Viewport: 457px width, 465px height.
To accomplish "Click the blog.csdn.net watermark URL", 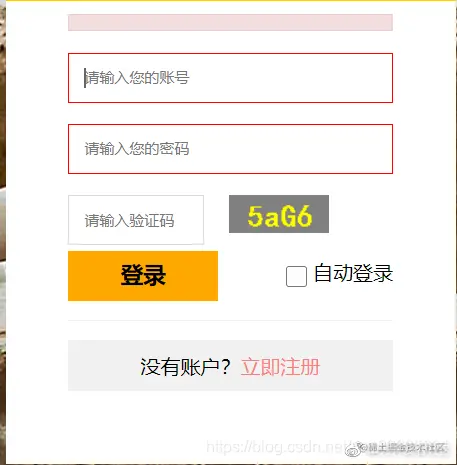I will (x=277, y=447).
